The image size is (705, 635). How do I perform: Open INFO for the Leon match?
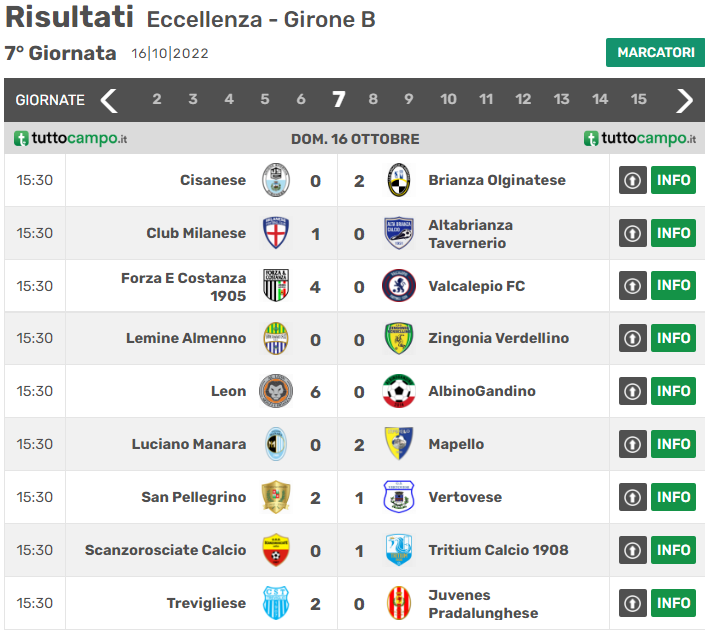pyautogui.click(x=674, y=391)
